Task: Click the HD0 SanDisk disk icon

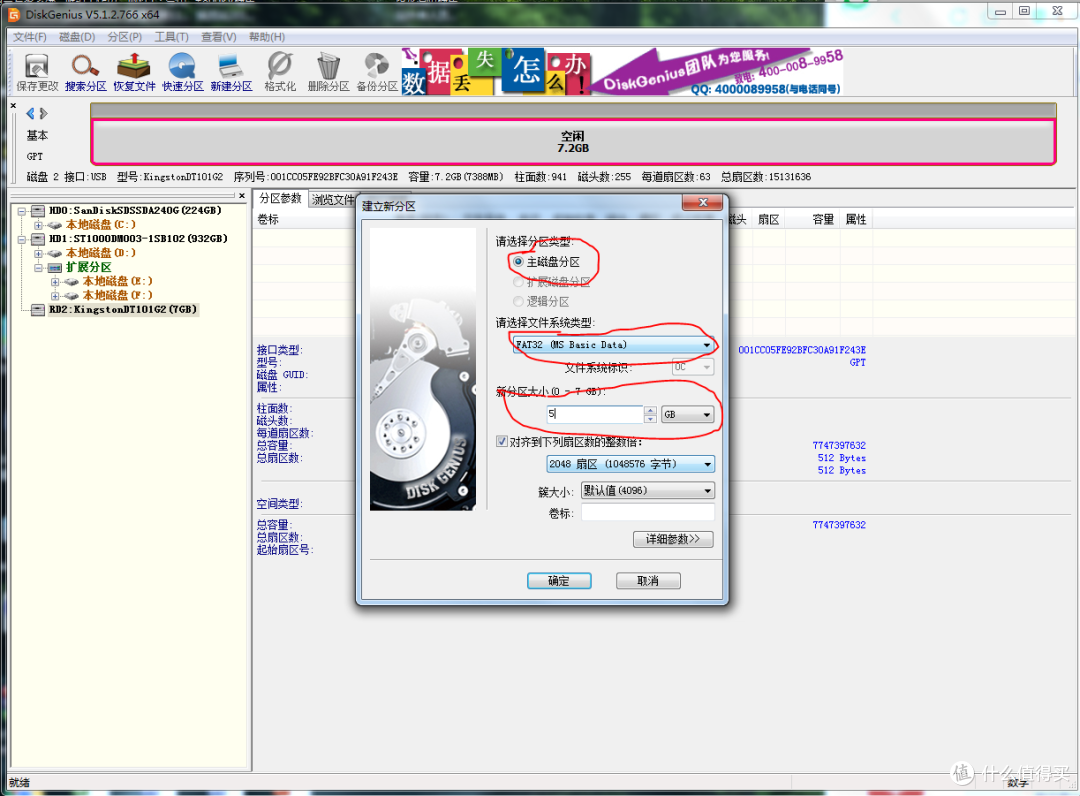Action: tap(39, 211)
